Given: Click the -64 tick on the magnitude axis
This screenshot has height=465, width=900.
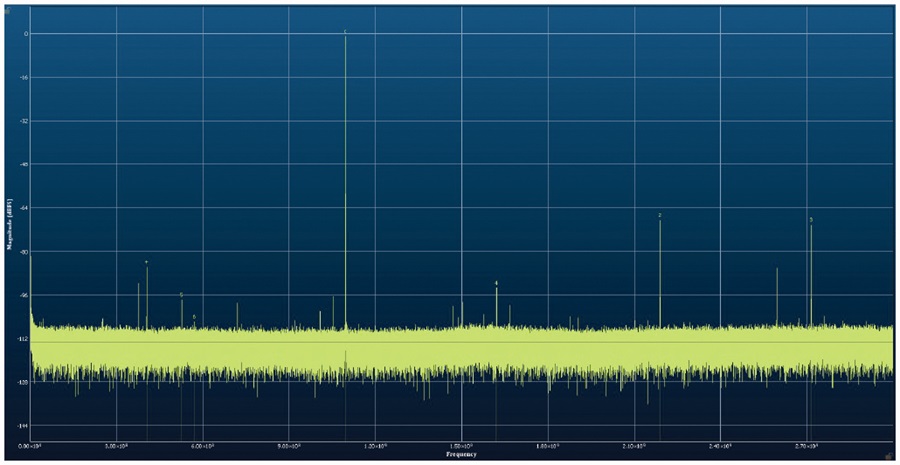Looking at the screenshot, I should click(24, 208).
